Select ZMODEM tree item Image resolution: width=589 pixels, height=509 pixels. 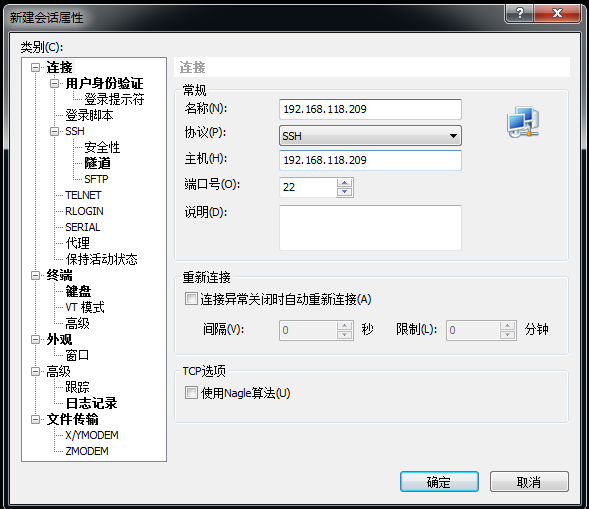87,451
